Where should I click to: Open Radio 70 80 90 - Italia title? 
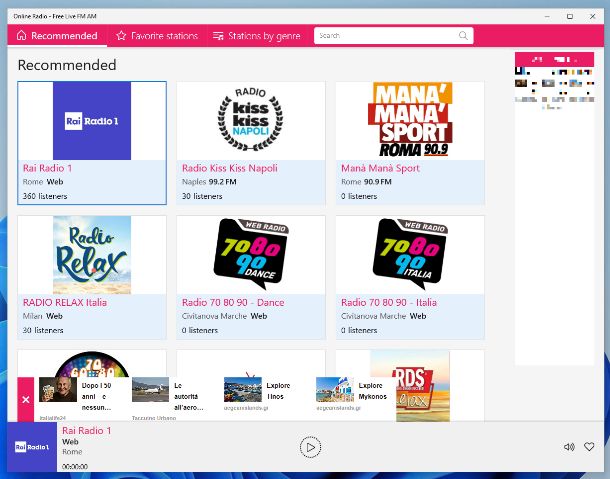(389, 302)
